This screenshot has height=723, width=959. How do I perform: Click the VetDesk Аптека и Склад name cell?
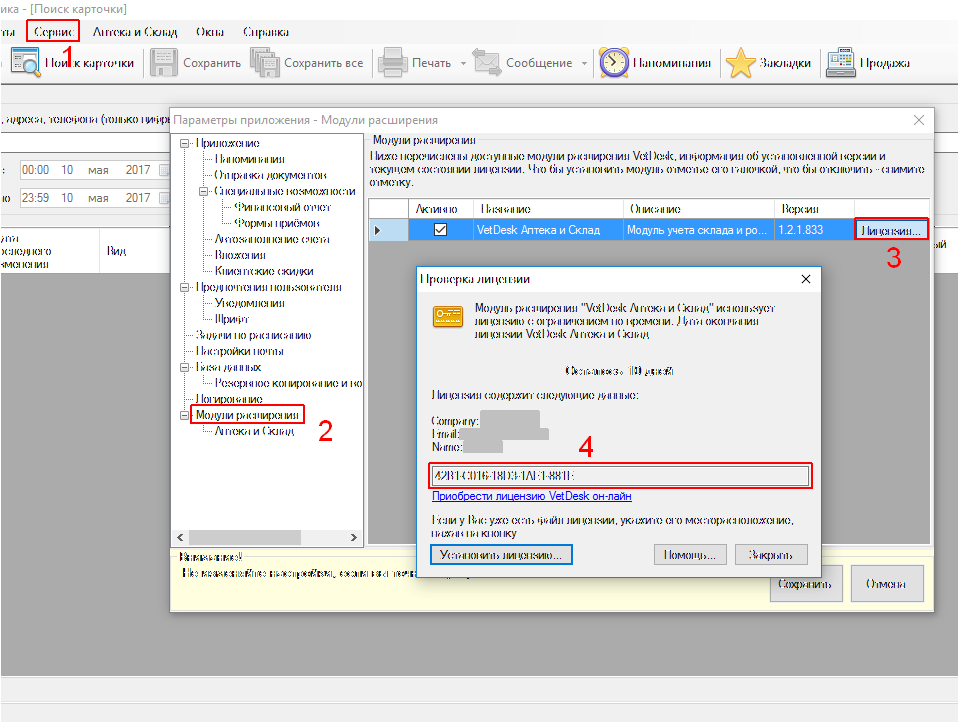coord(548,230)
